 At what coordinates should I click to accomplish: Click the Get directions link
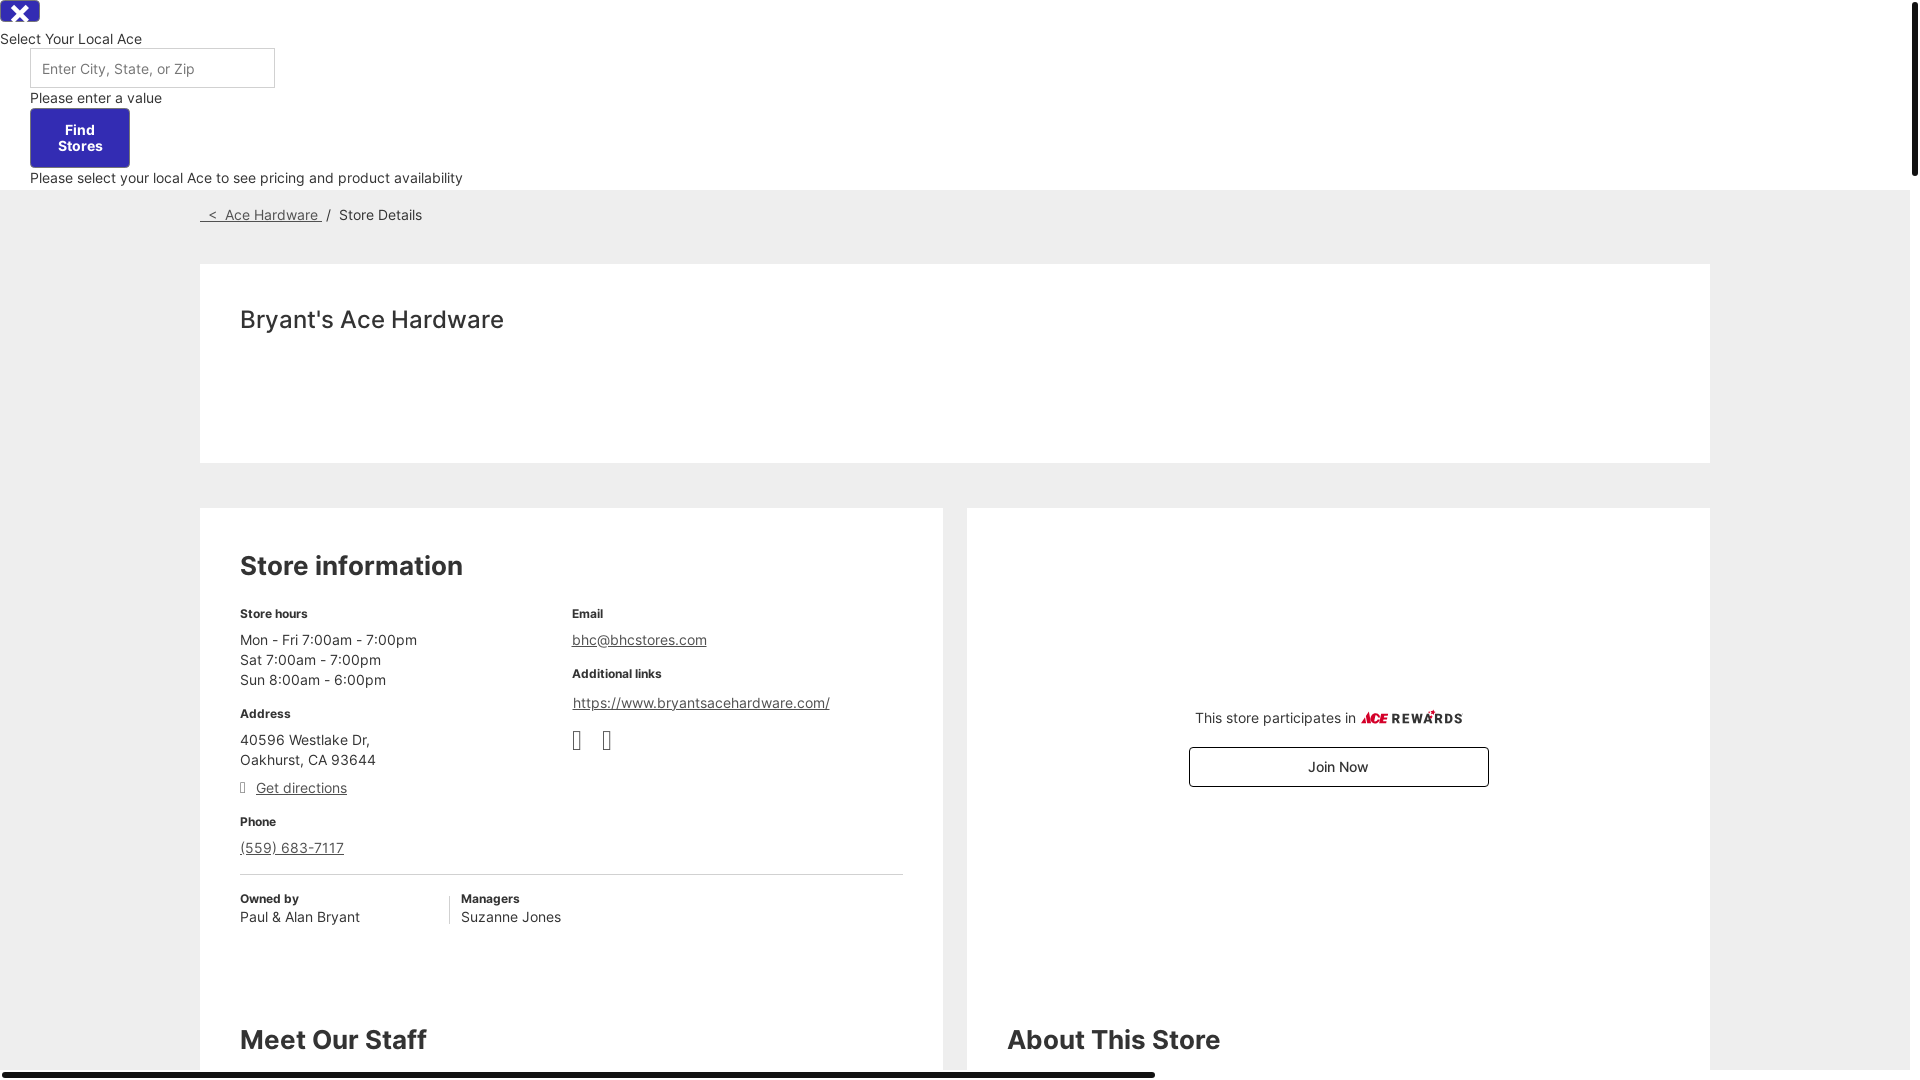(x=301, y=788)
